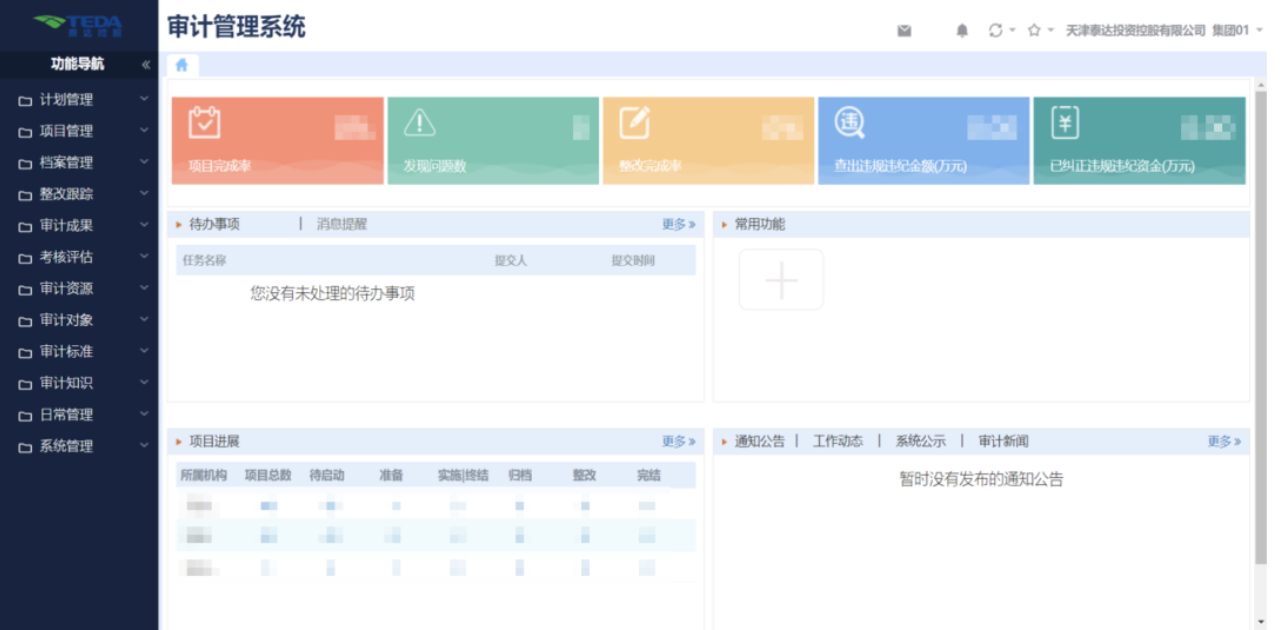1280x630 pixels.
Task: Expand the 审计成果 sidebar chevron
Action: click(144, 225)
